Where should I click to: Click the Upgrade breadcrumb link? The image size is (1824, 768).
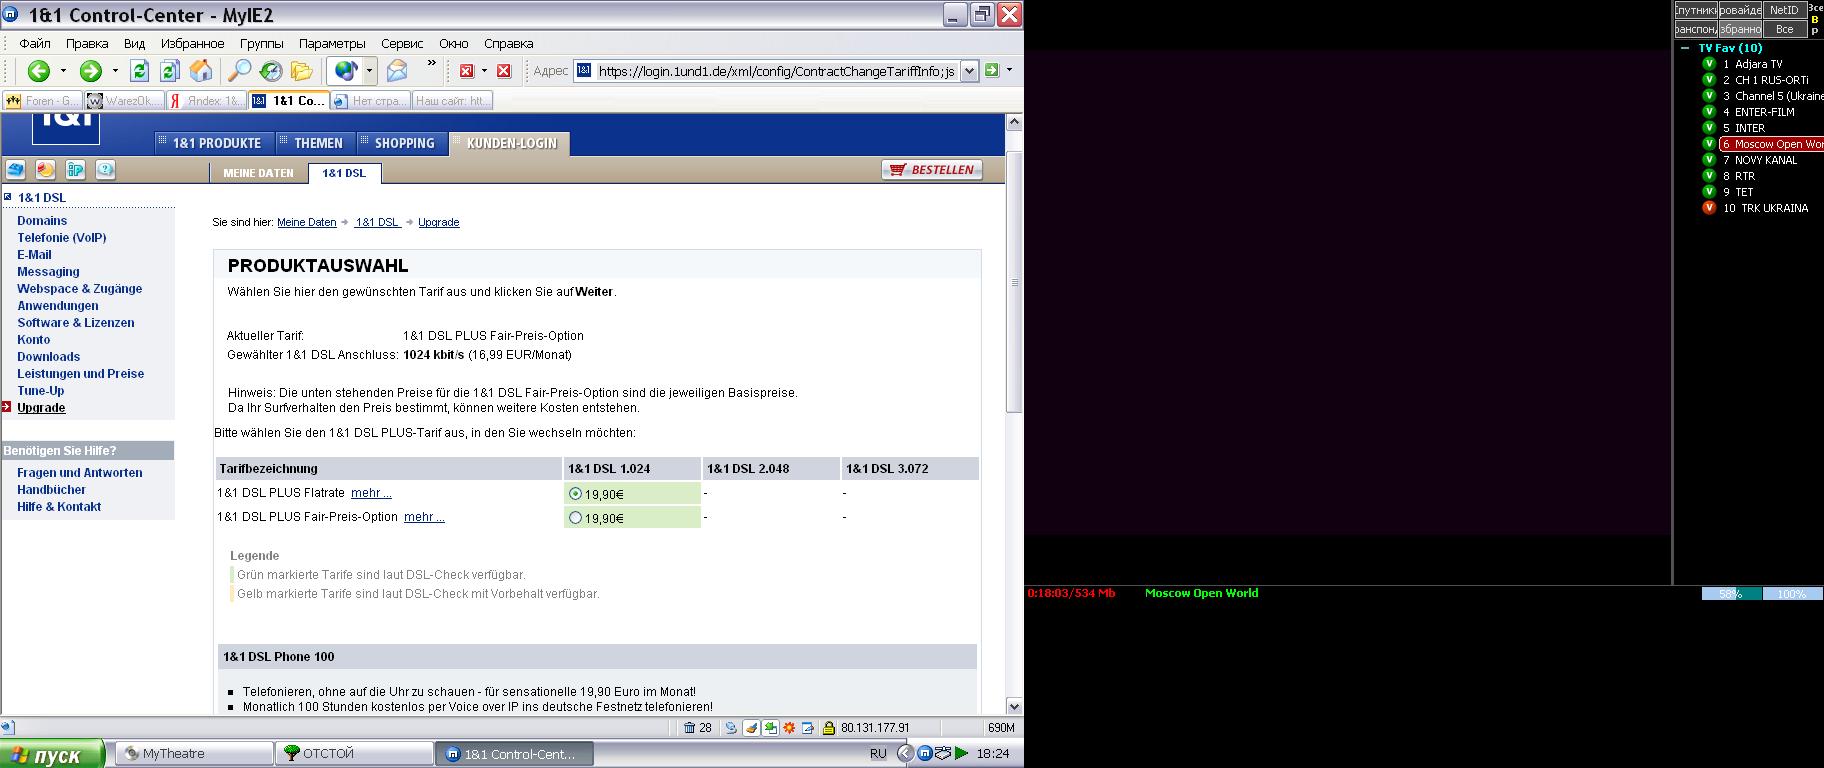(439, 222)
